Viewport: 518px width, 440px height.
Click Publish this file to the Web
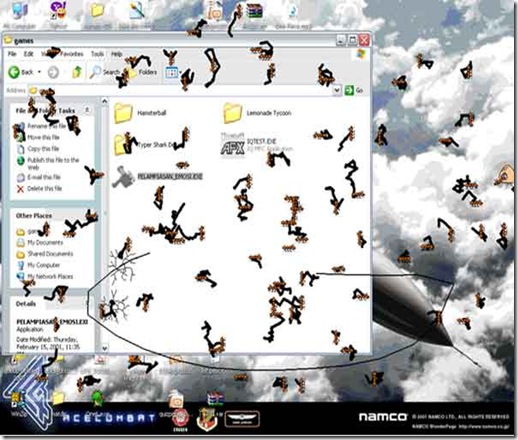click(x=53, y=163)
